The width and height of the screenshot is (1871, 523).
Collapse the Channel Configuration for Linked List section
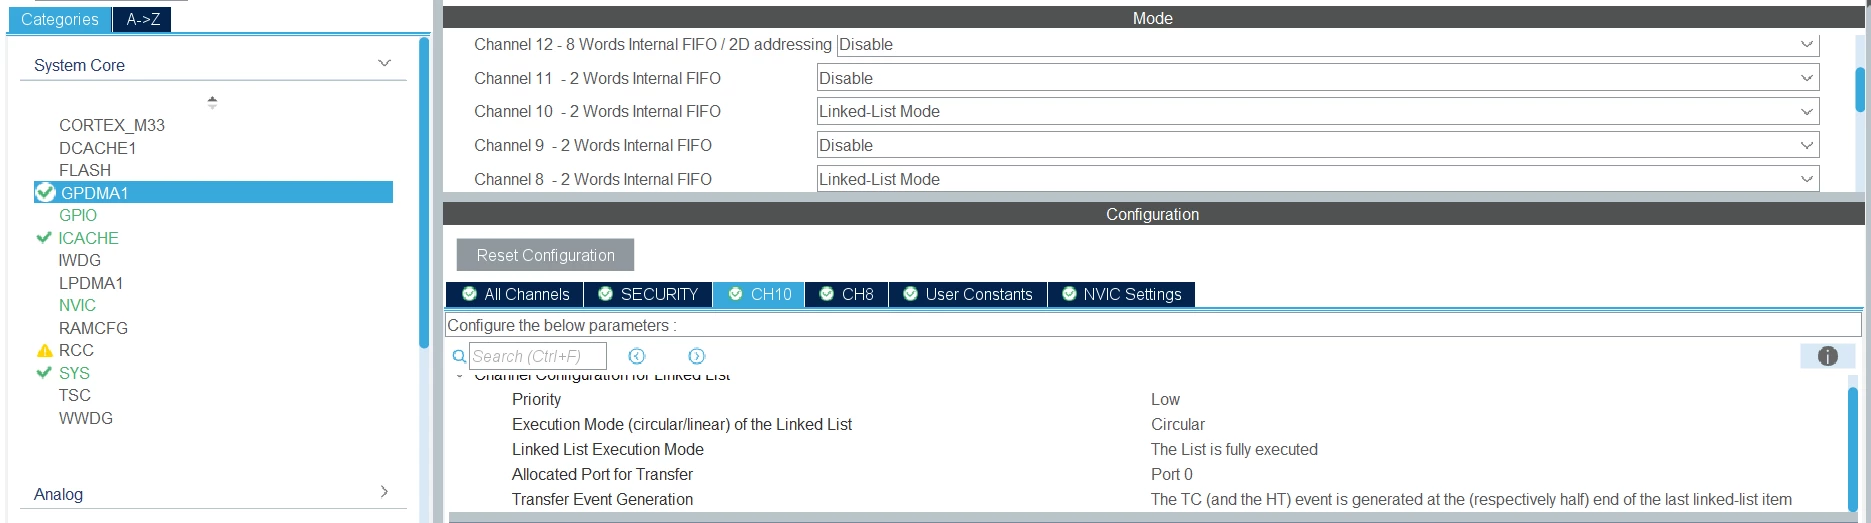(459, 376)
